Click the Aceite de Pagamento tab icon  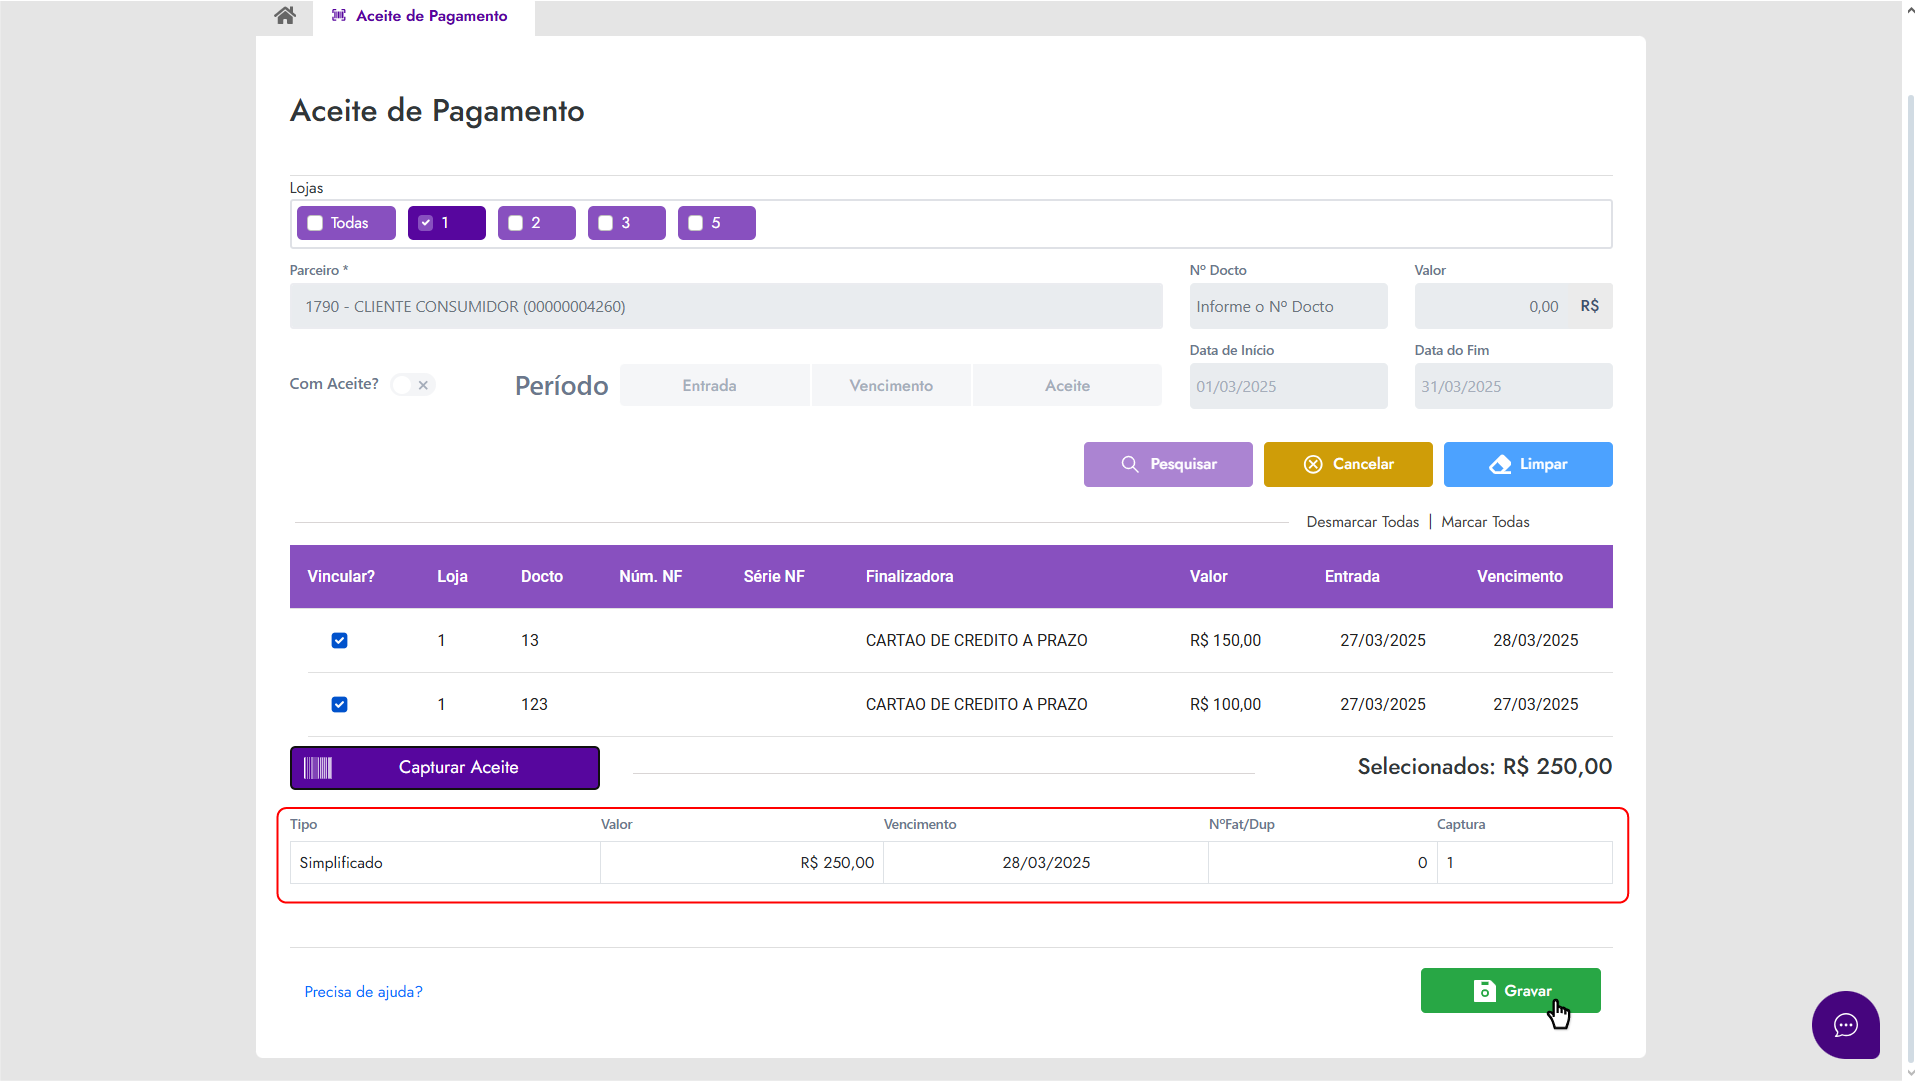(339, 16)
